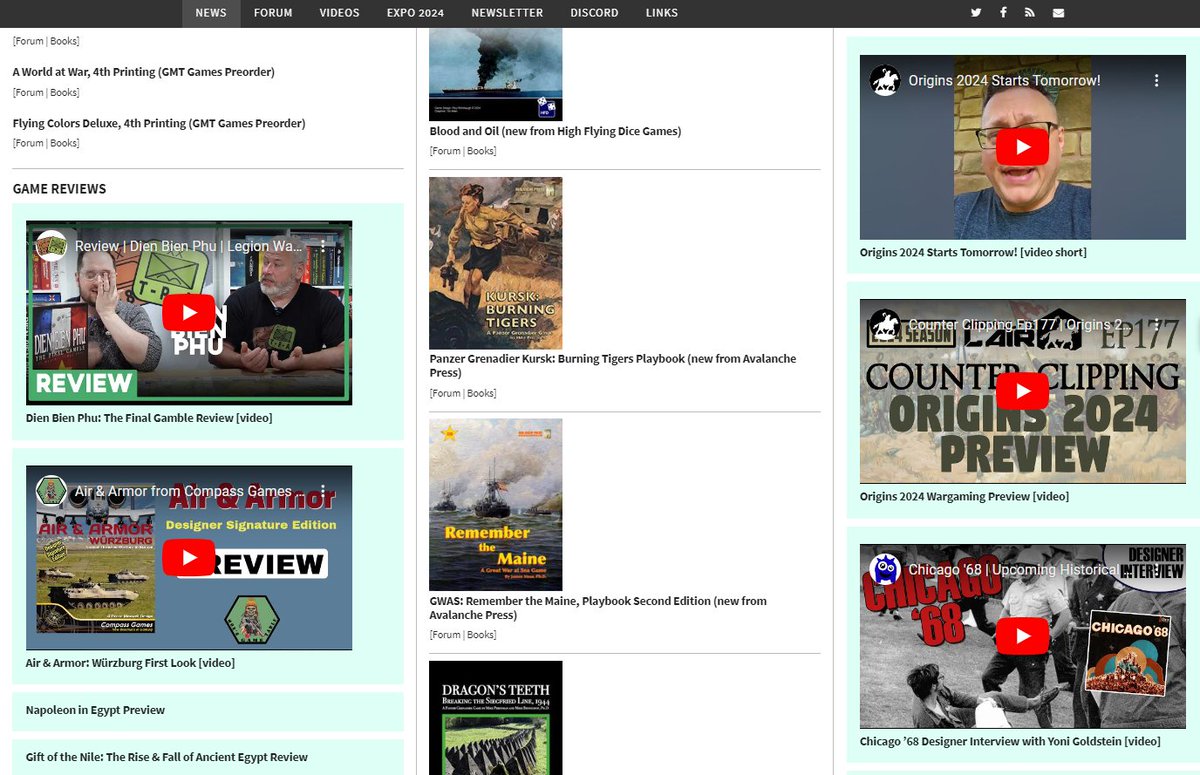
Task: Switch to the NEWS tab
Action: [210, 13]
